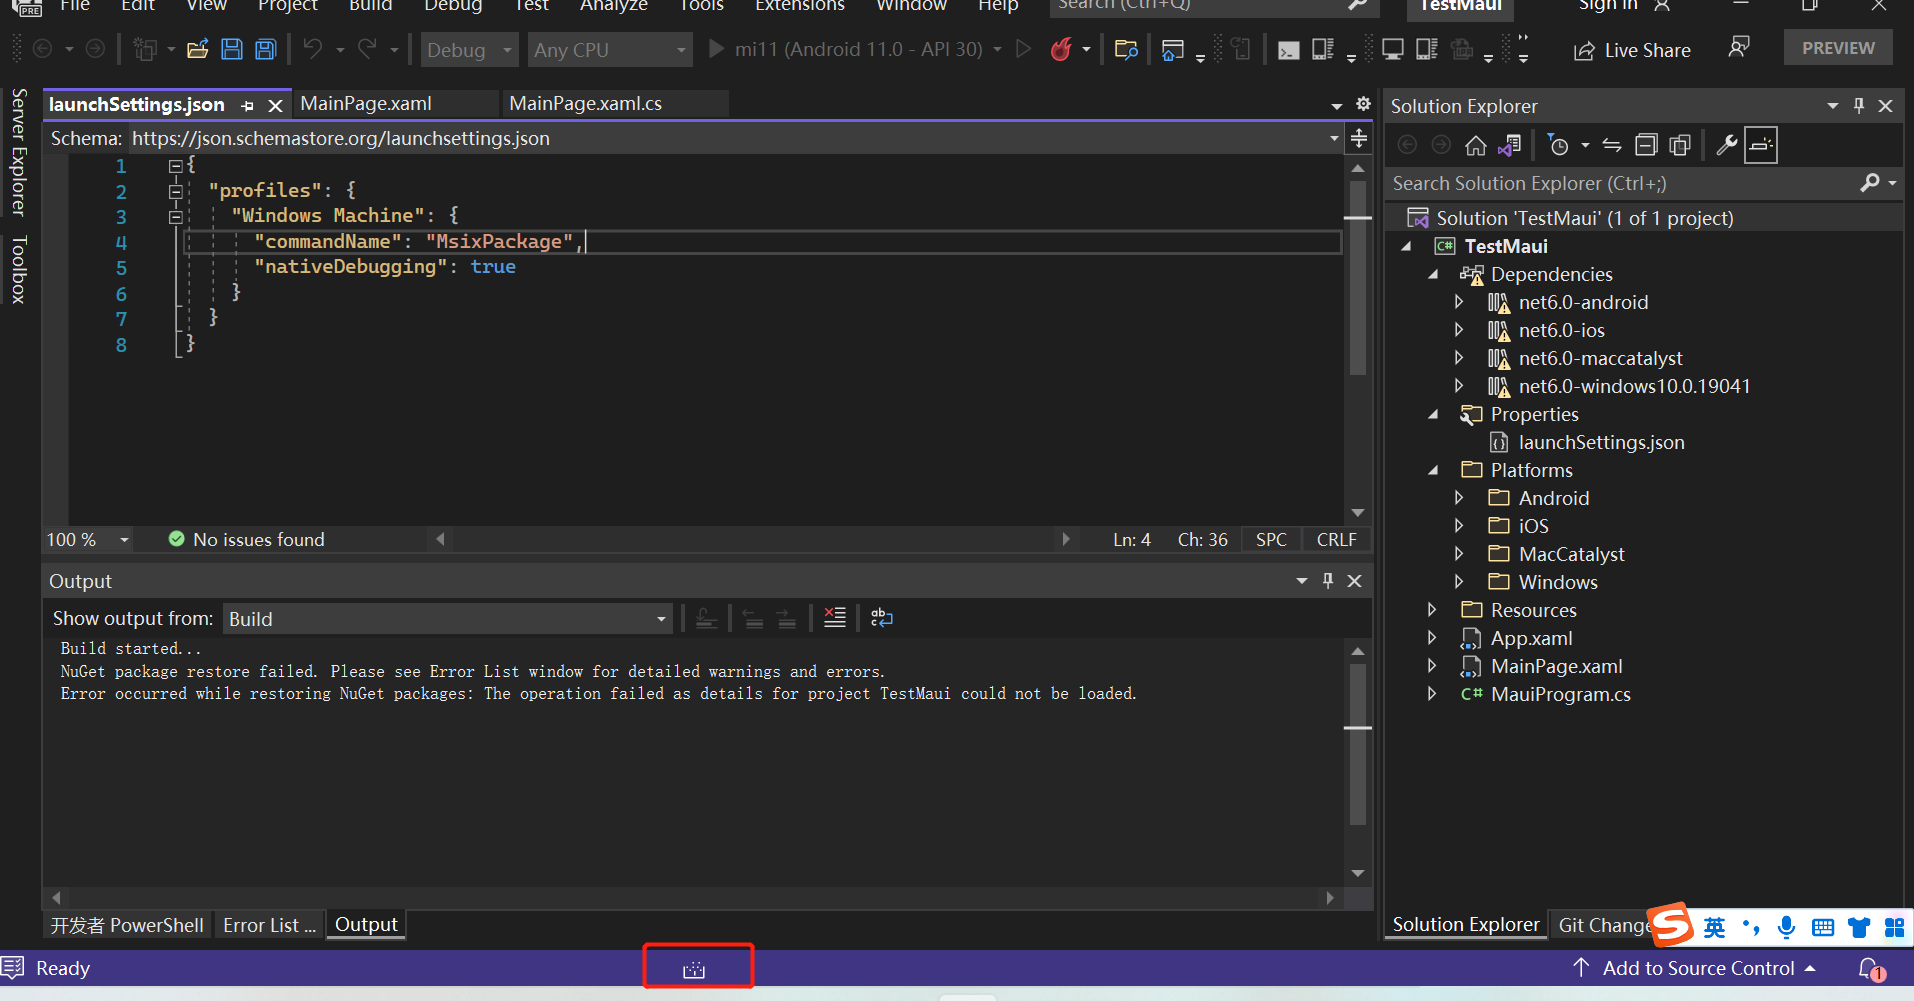Click Add to Source Control
The height and width of the screenshot is (1001, 1914).
[1697, 968]
